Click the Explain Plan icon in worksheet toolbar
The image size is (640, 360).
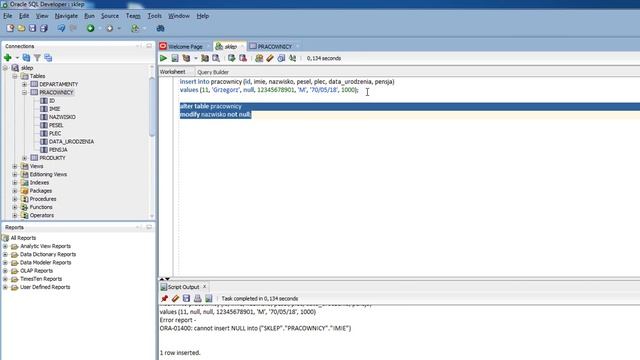point(186,58)
